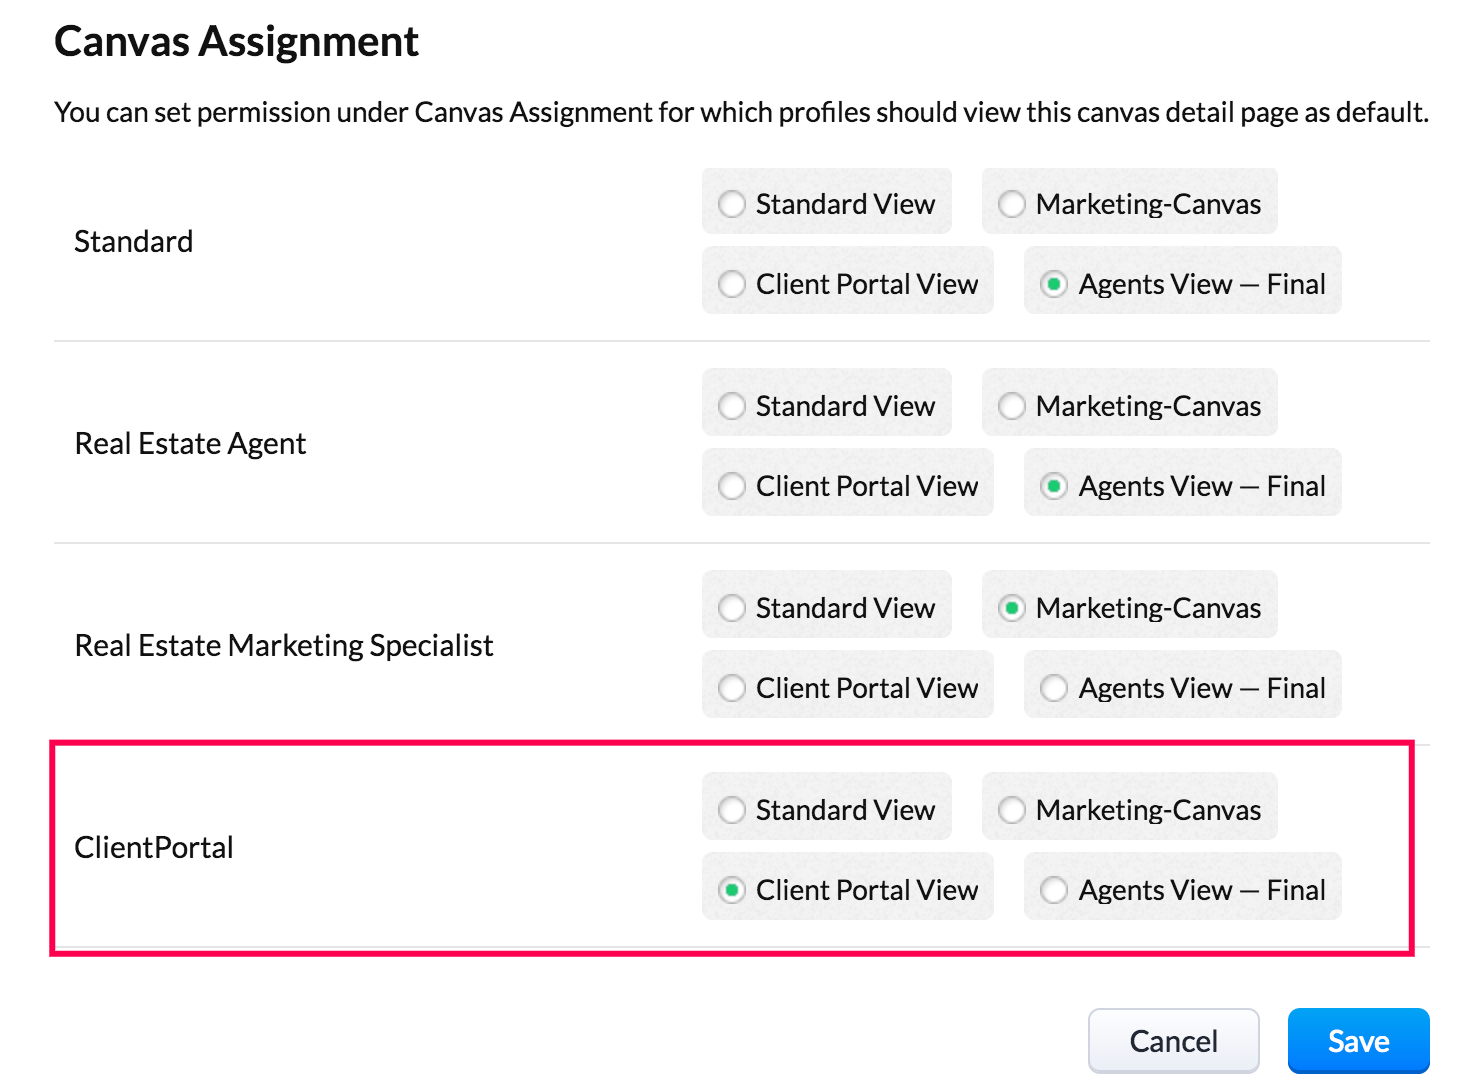
Task: Select Client Portal View for Marketing Specialist profile
Action: pos(732,688)
